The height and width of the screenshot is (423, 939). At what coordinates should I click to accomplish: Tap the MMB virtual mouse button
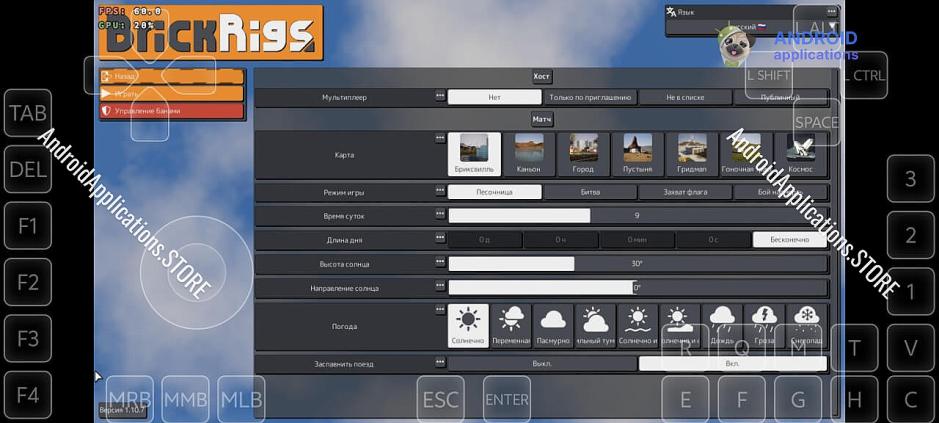pyautogui.click(x=186, y=400)
